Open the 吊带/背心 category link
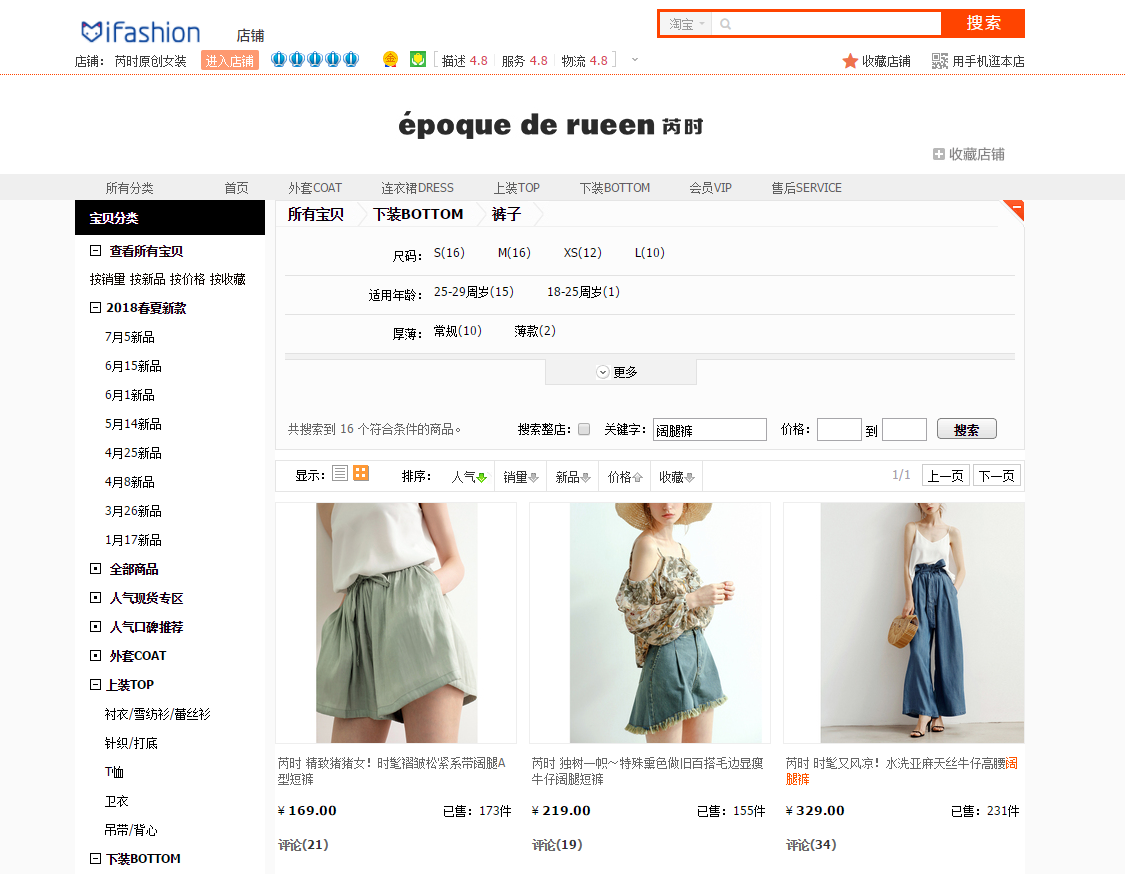1125x874 pixels. tap(131, 830)
